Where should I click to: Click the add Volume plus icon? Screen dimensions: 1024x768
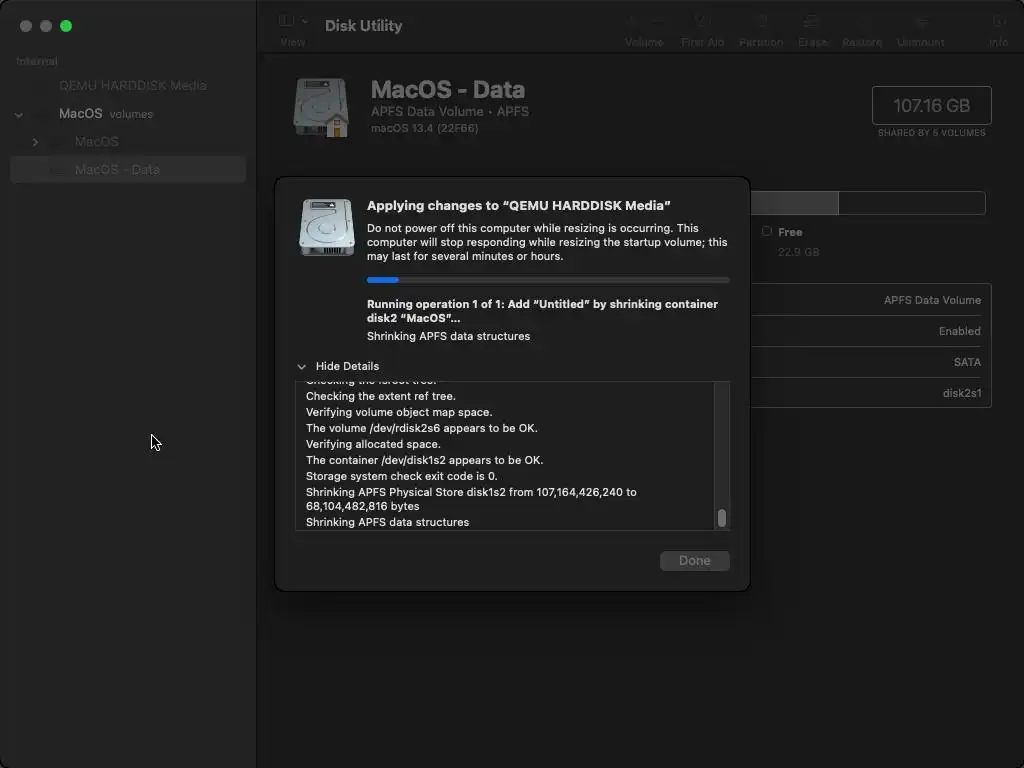pyautogui.click(x=631, y=21)
